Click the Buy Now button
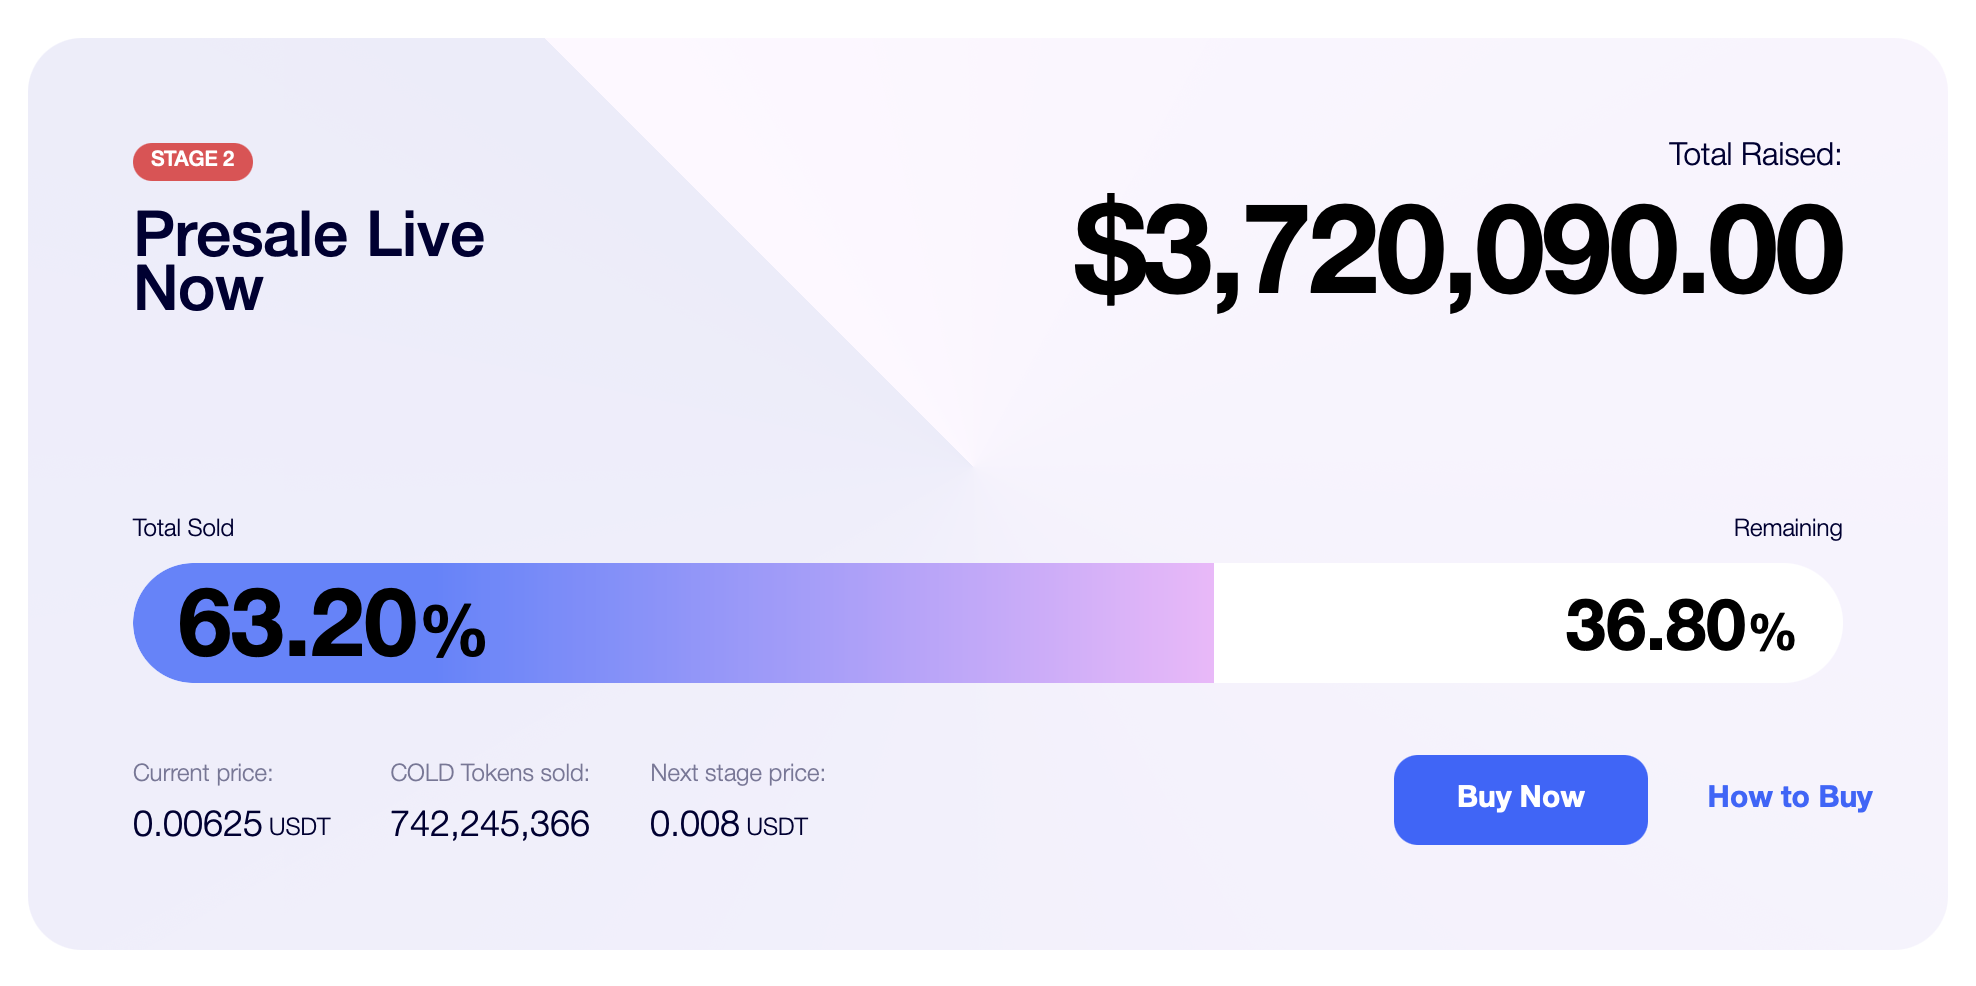1976x986 pixels. [1520, 799]
